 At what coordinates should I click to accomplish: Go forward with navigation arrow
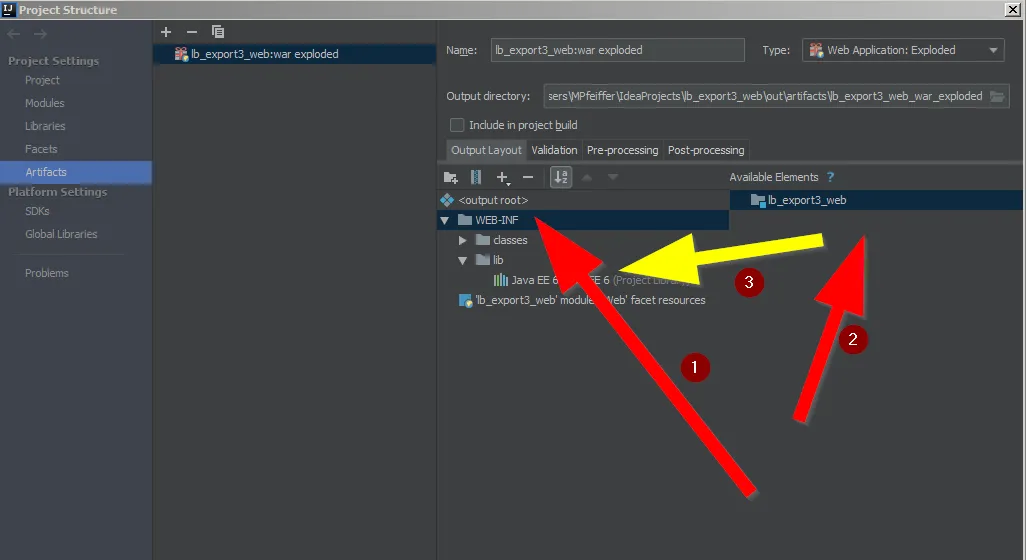click(40, 33)
